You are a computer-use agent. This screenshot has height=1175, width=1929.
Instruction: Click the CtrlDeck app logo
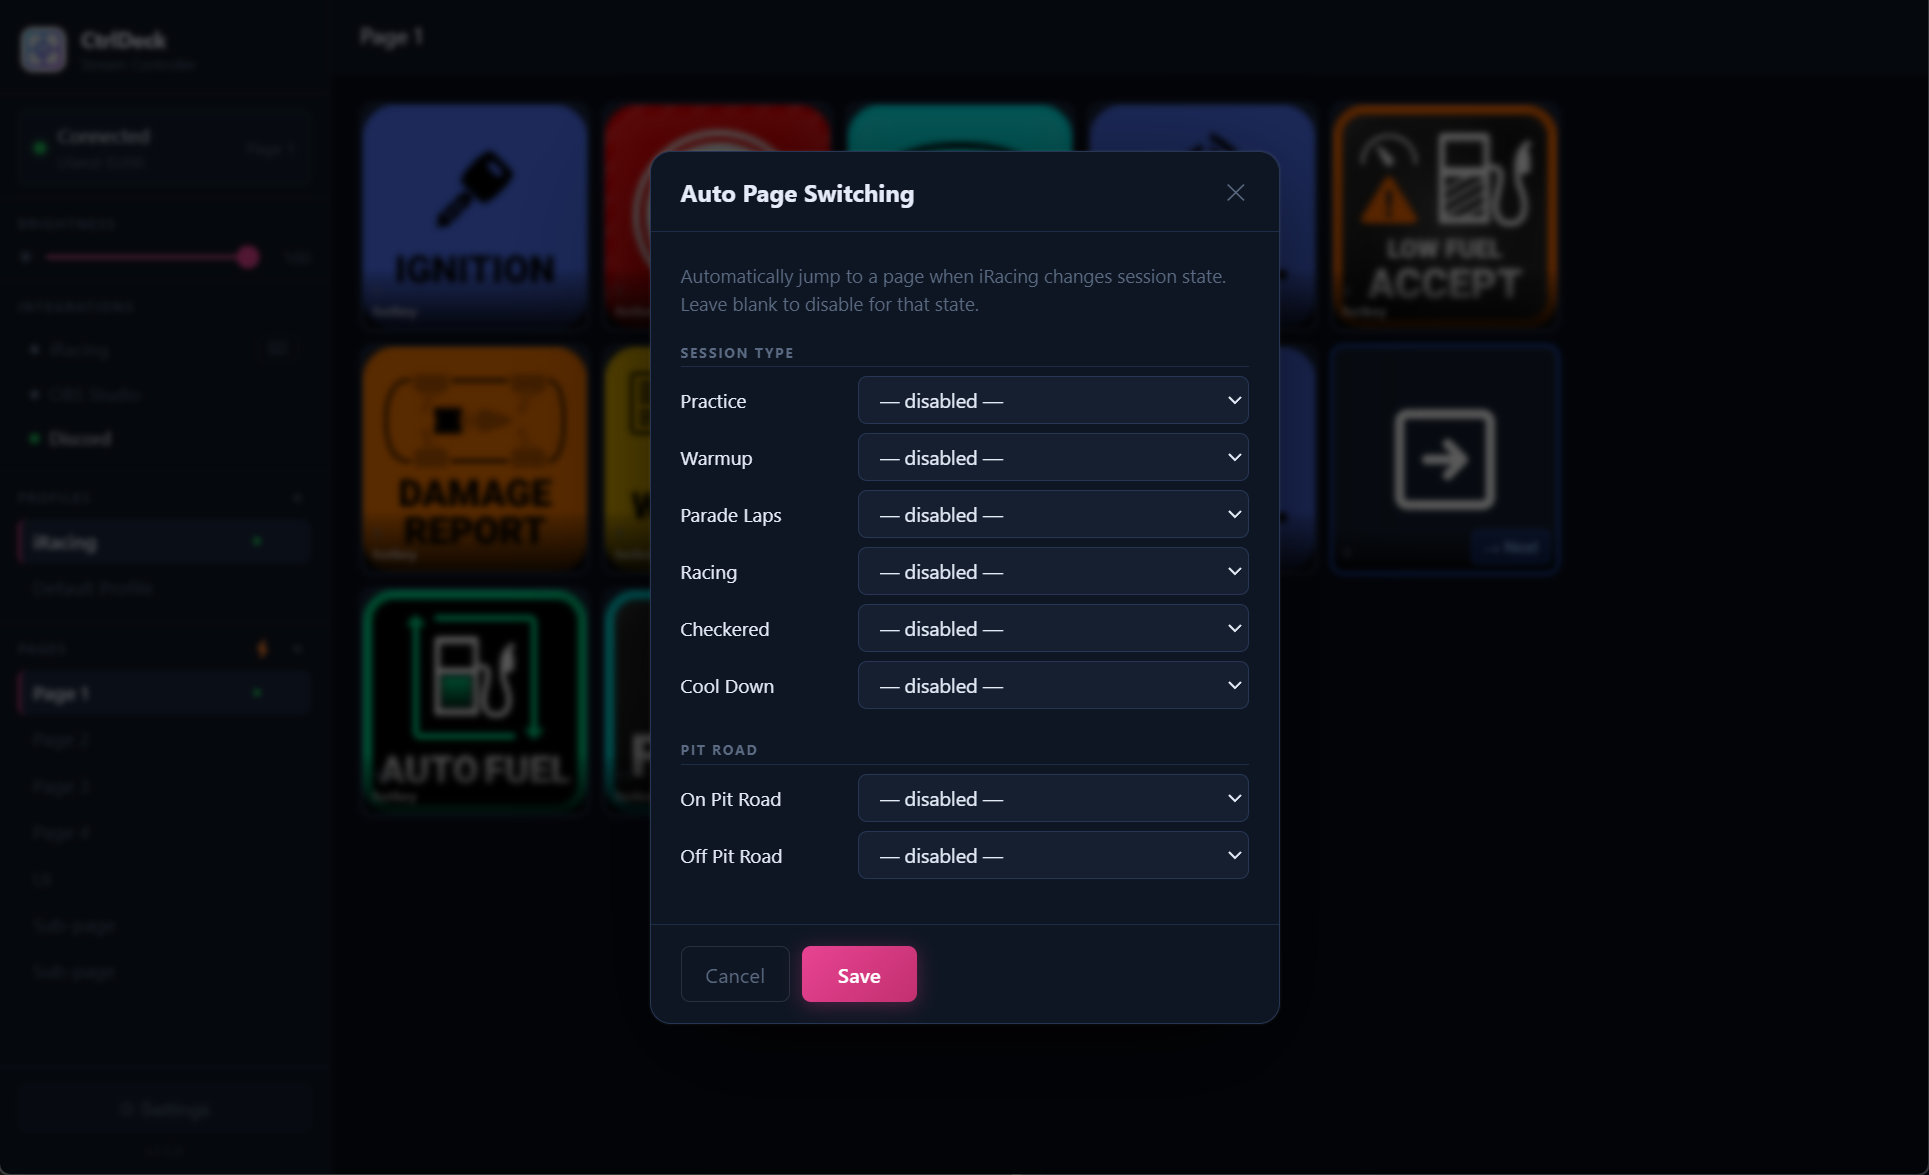pos(44,48)
